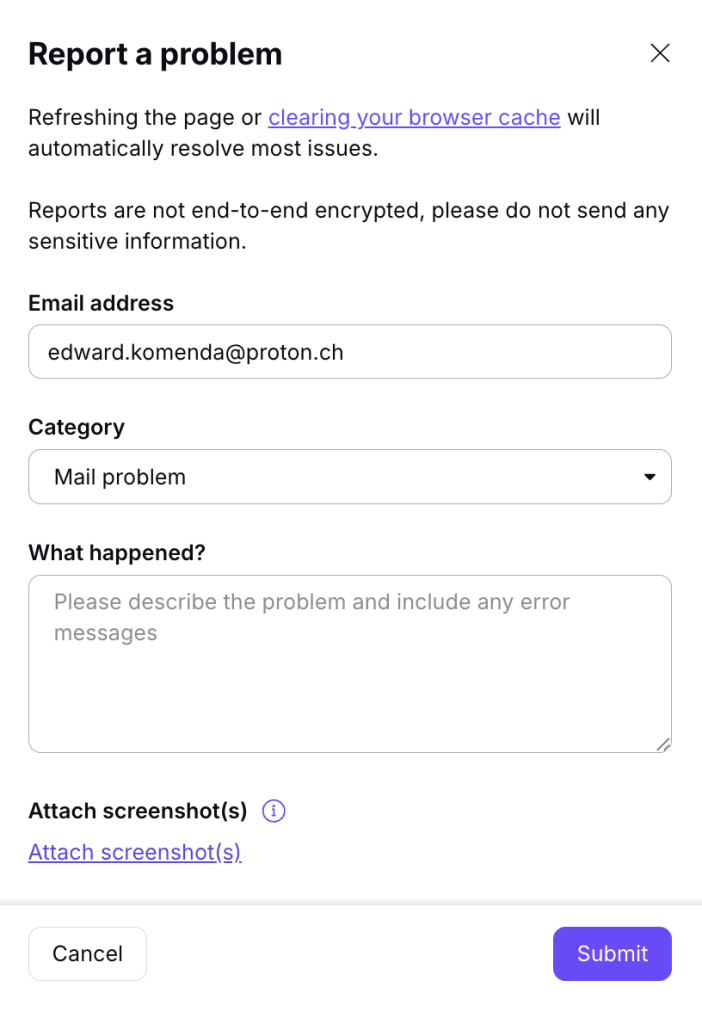Open the clearing your browser cache link
This screenshot has height=1024, width=702.
414,117
